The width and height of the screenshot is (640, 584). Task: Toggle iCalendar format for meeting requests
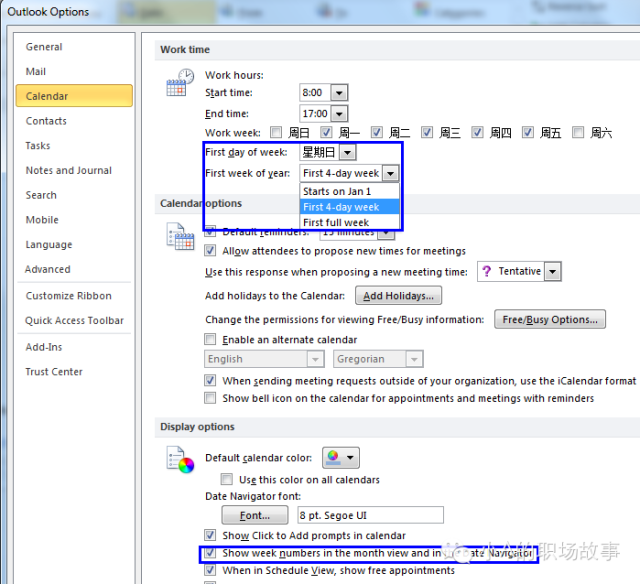[x=210, y=381]
